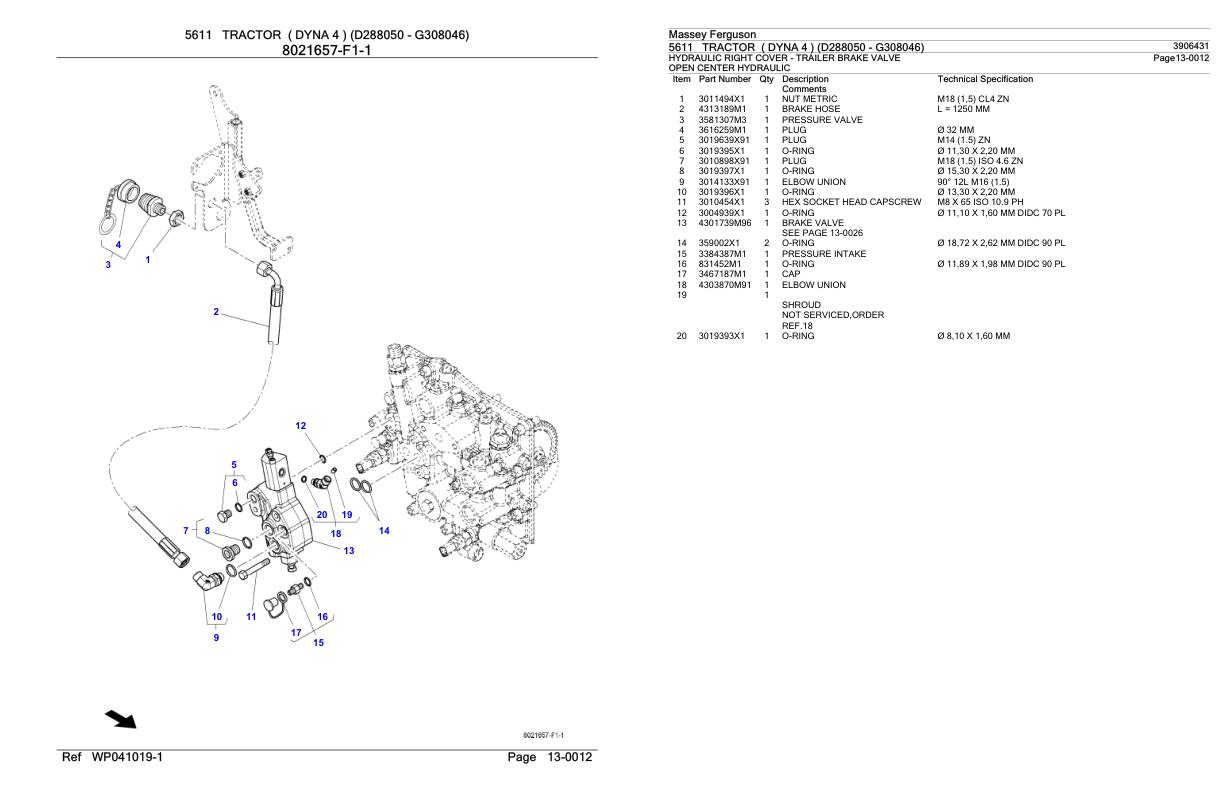Select callout number 11 in the diagram
1224x792 pixels.
[251, 617]
